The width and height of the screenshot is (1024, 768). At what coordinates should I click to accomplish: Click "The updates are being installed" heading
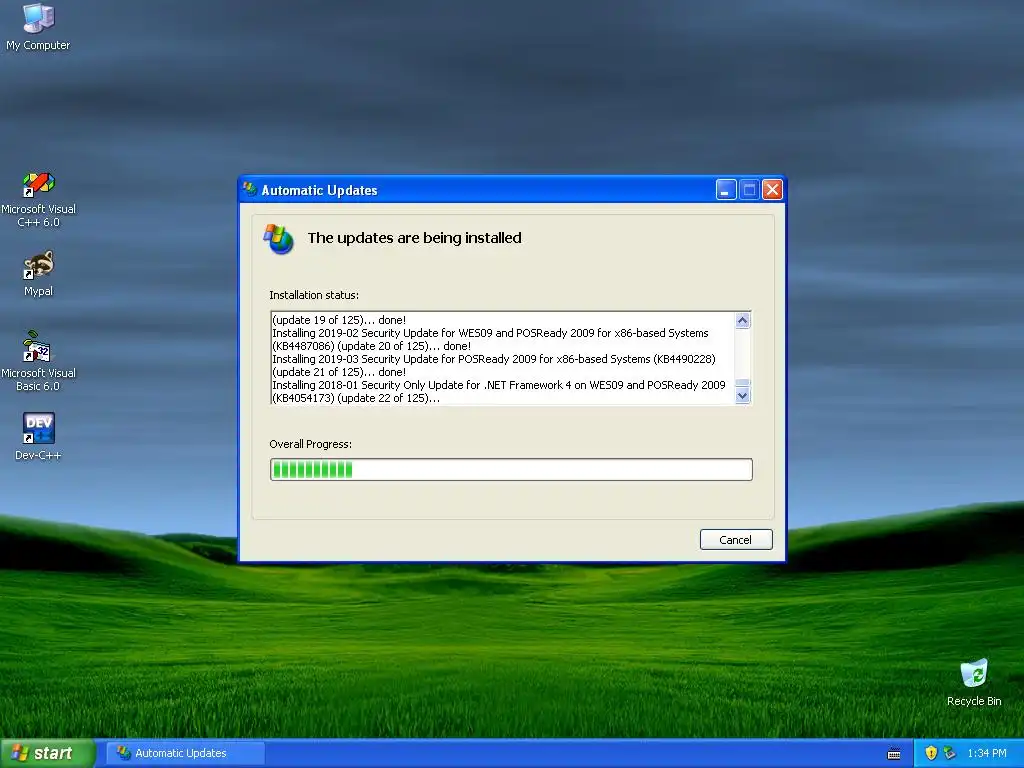coord(415,238)
